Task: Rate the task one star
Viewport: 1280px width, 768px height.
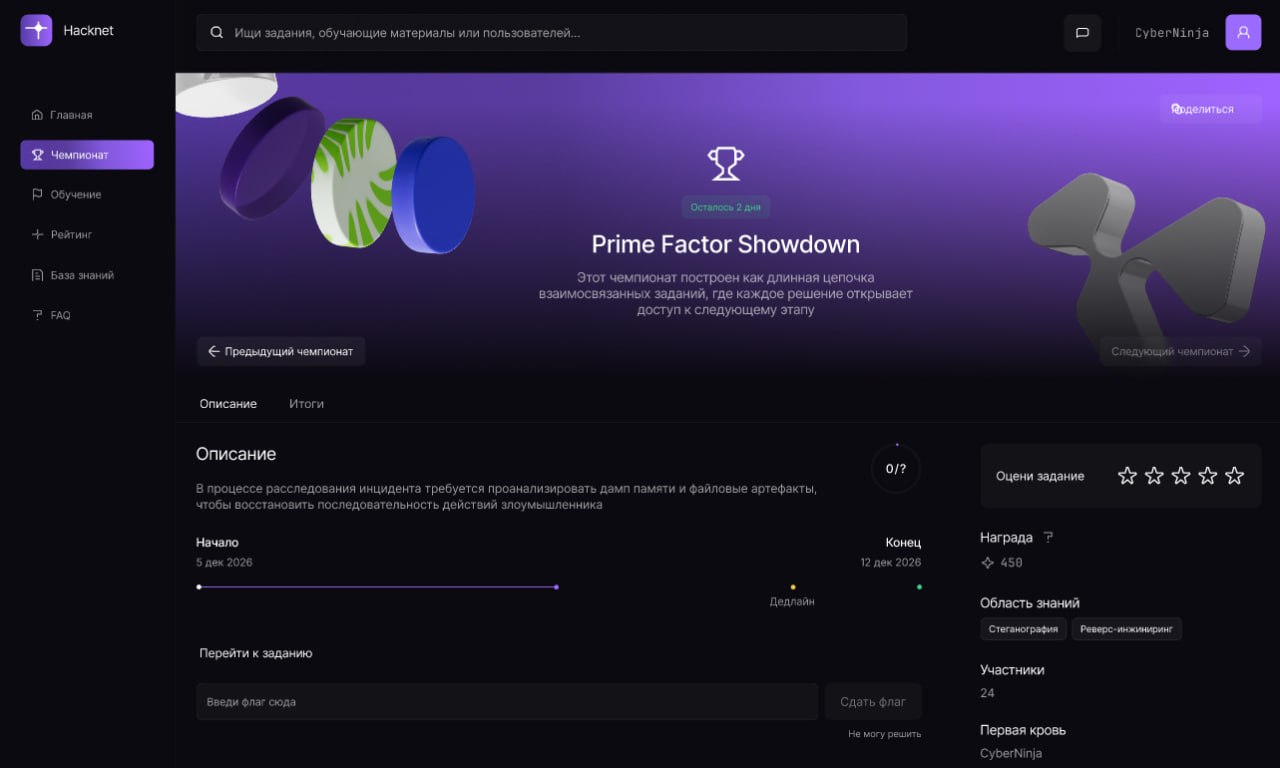Action: pos(1127,476)
